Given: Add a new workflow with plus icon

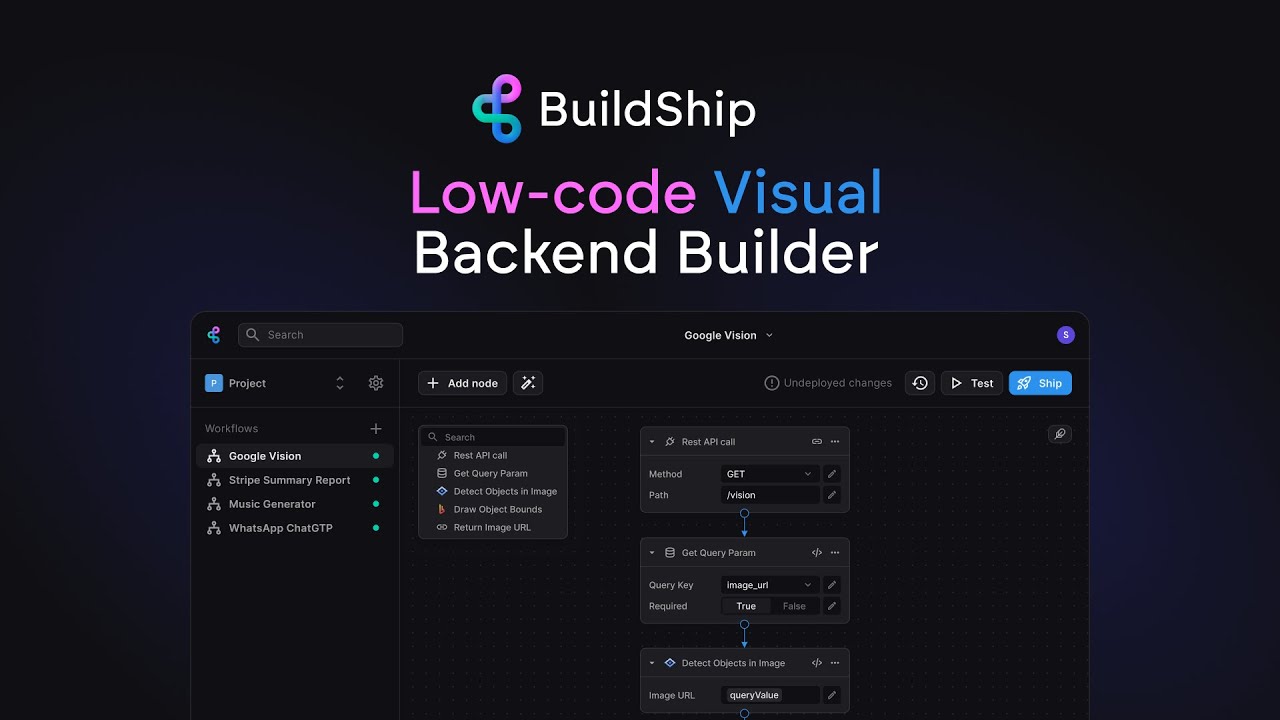Looking at the screenshot, I should 376,428.
